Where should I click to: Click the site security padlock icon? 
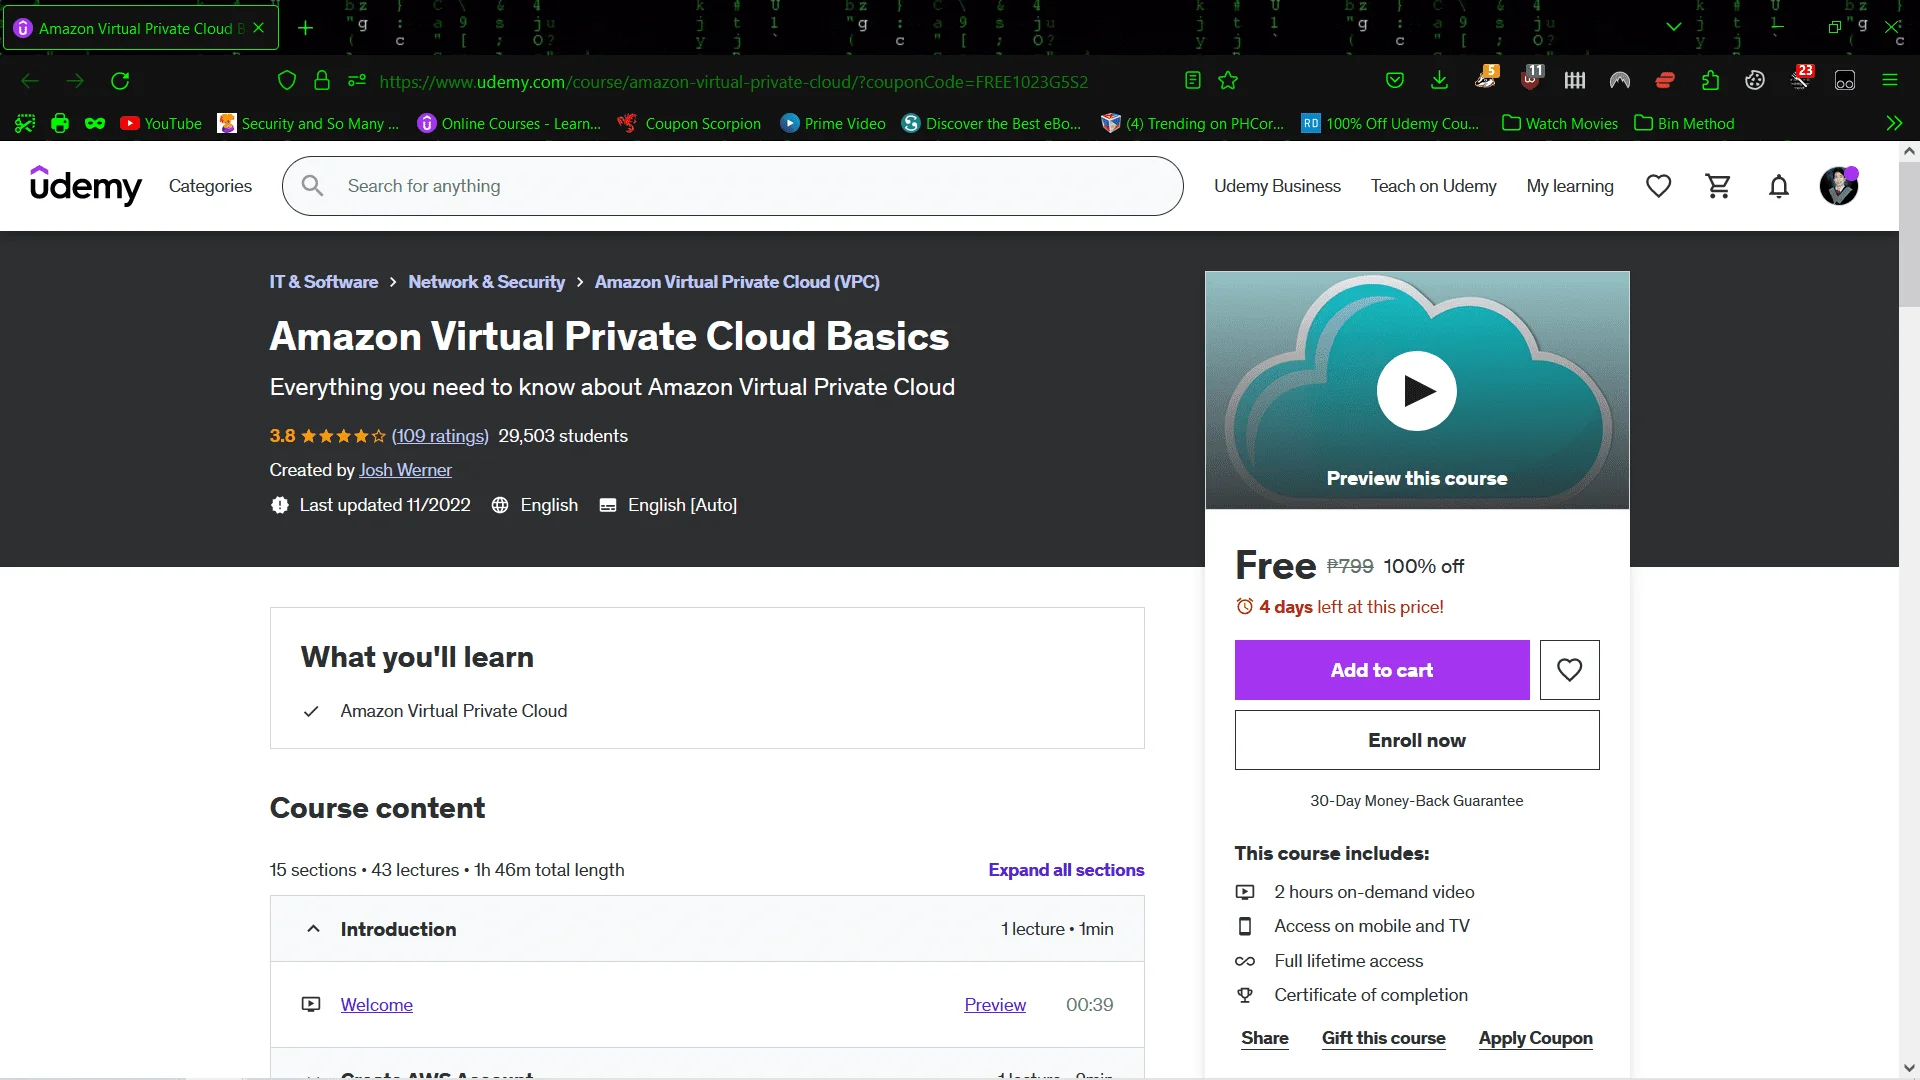click(322, 81)
